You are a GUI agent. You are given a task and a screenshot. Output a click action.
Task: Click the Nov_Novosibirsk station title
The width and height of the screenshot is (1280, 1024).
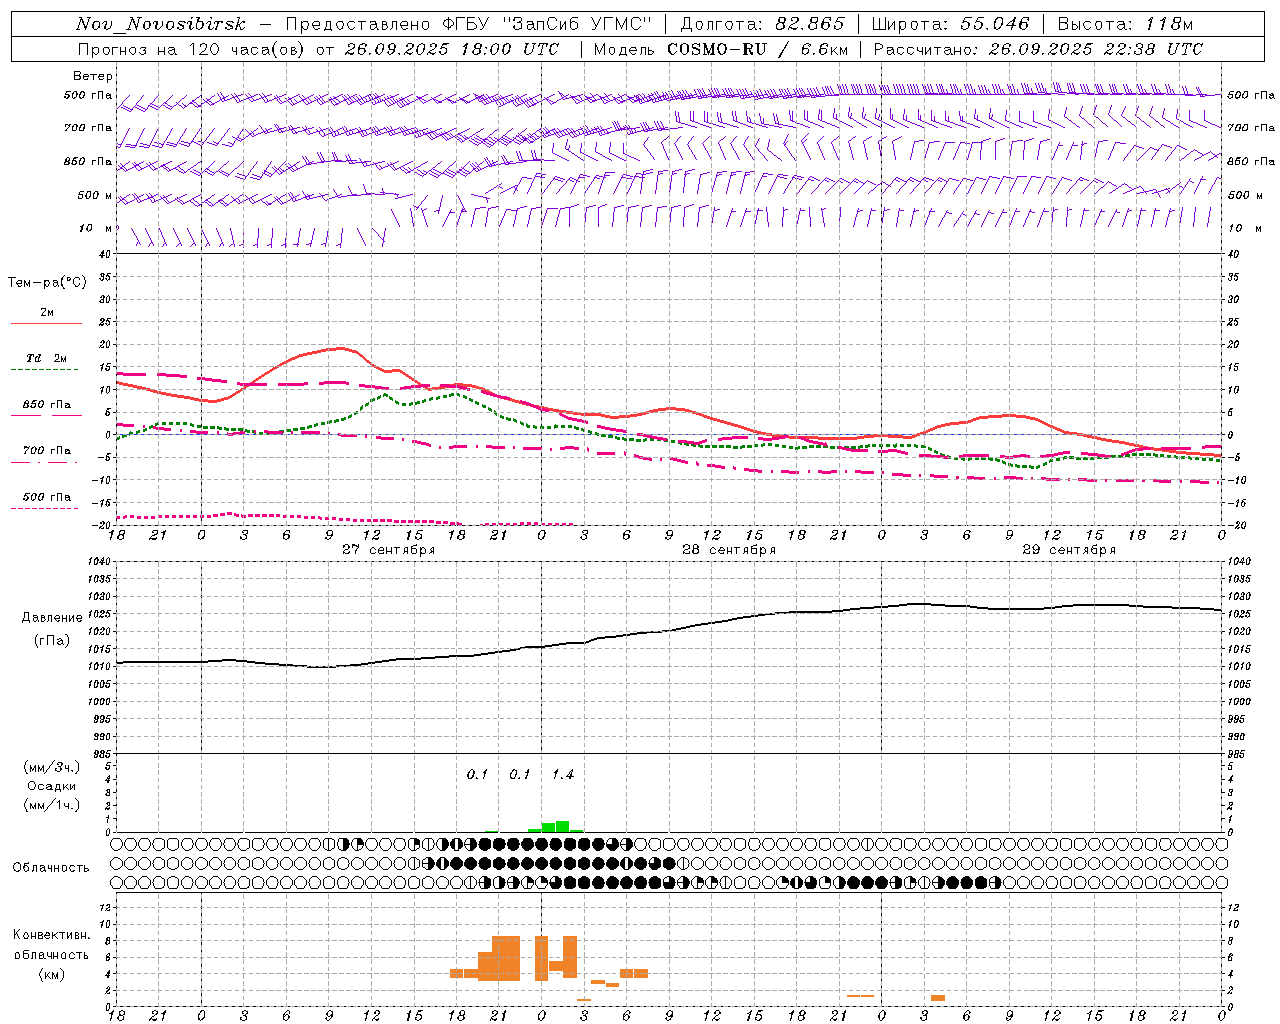[x=161, y=24]
